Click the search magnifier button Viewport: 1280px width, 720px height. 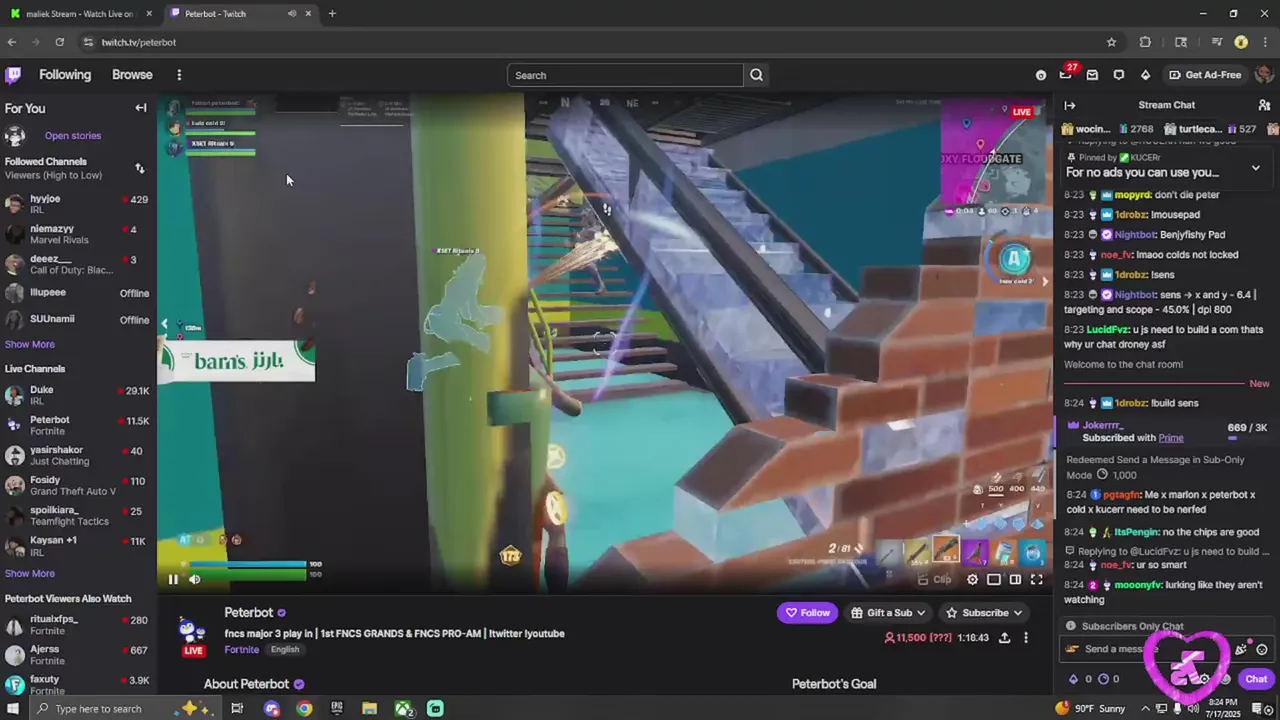pyautogui.click(x=757, y=75)
